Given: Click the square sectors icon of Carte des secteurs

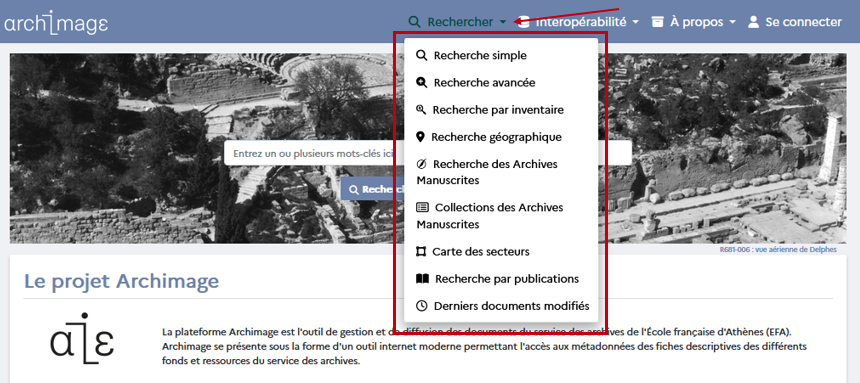Looking at the screenshot, I should point(421,252).
